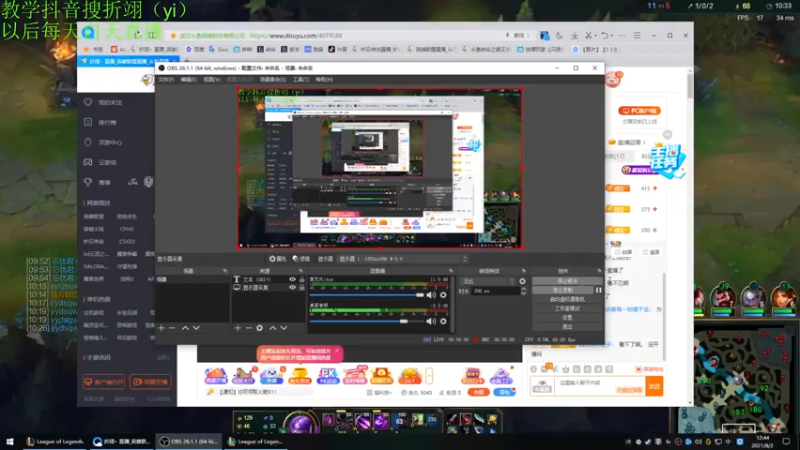Switch to League of Legends taskbar item

[x=55, y=442]
